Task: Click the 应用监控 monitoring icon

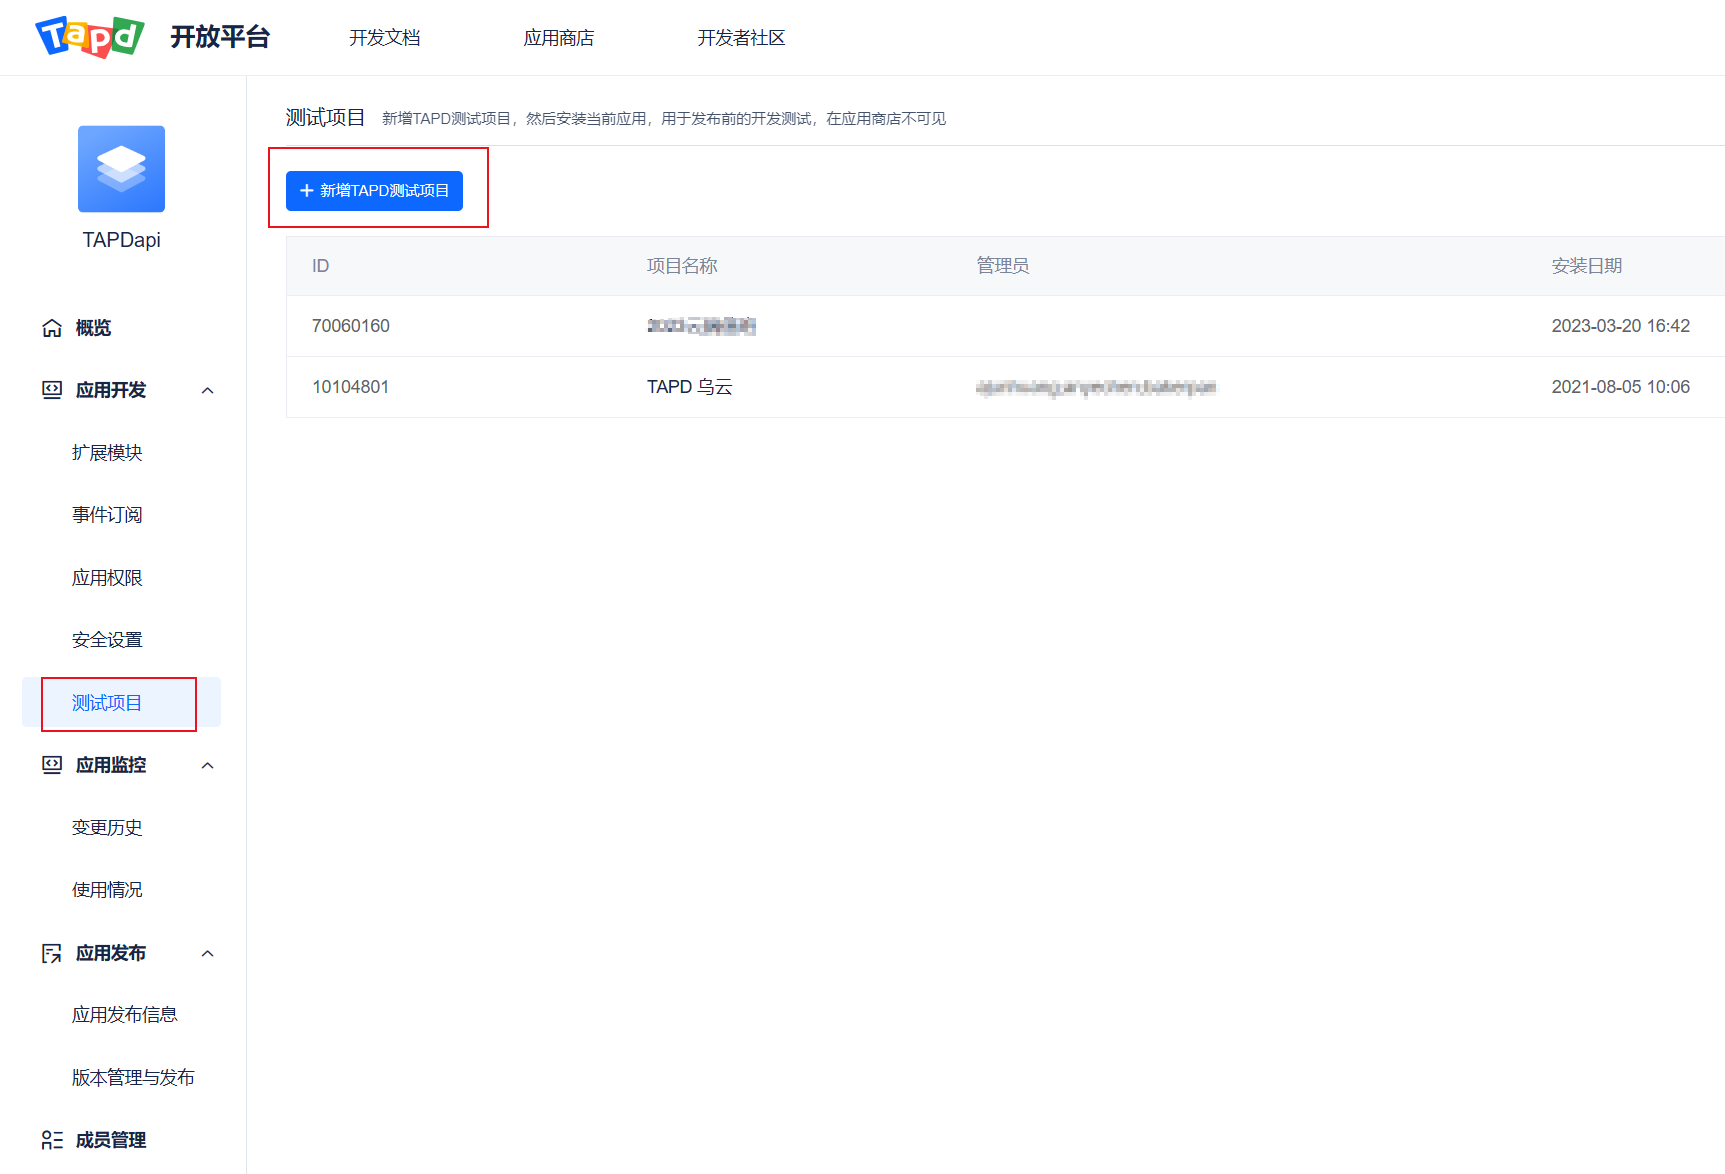Action: coord(51,765)
